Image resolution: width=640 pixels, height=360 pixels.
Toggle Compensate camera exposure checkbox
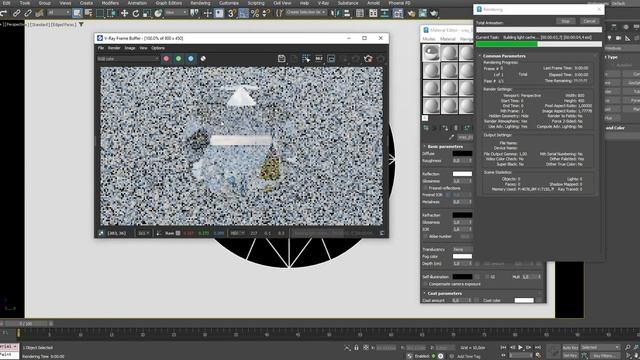pos(425,284)
